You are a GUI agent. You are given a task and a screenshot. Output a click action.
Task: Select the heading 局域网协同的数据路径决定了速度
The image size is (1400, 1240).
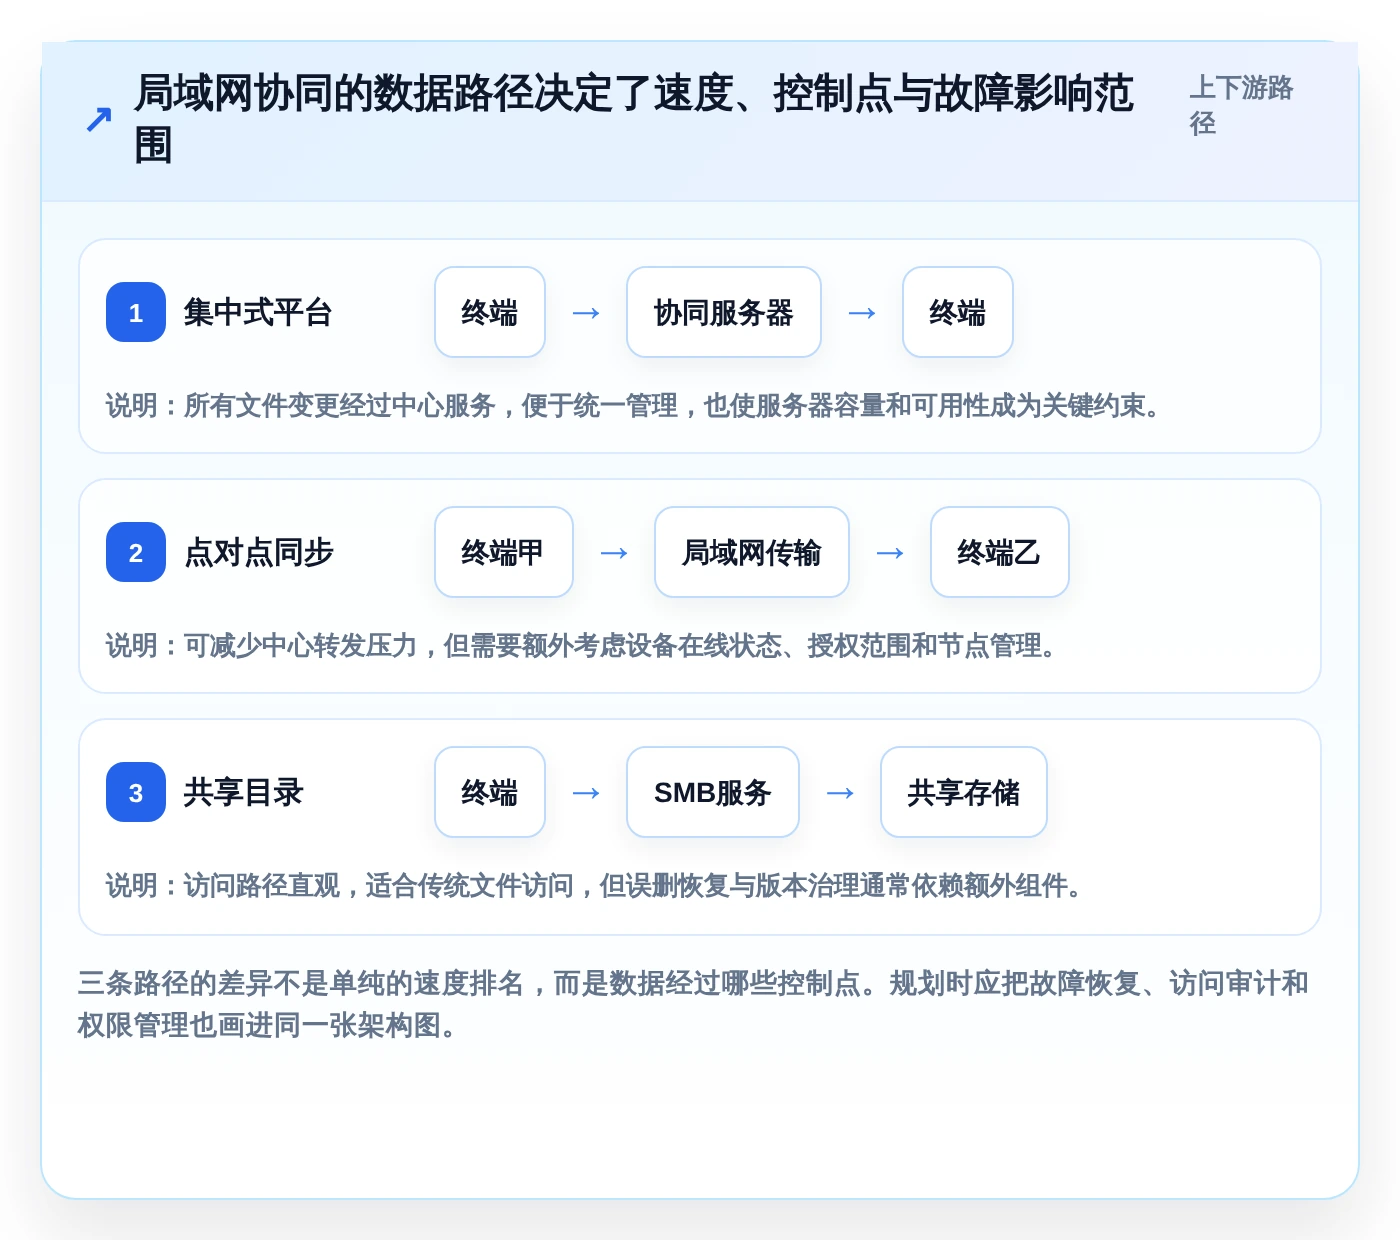[634, 119]
